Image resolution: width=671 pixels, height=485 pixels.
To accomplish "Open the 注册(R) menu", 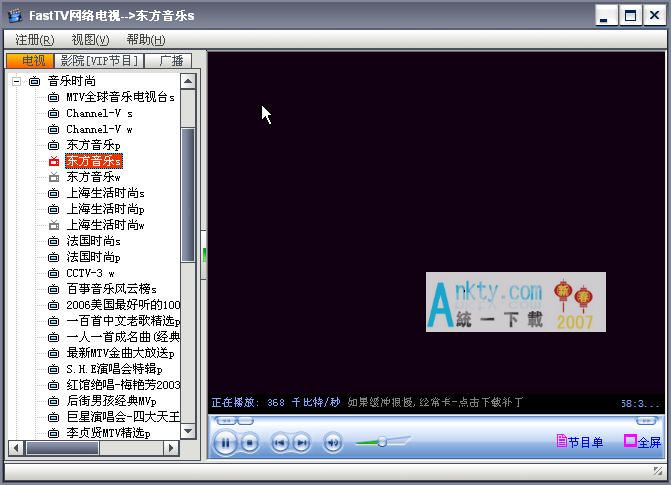I will 35,40.
